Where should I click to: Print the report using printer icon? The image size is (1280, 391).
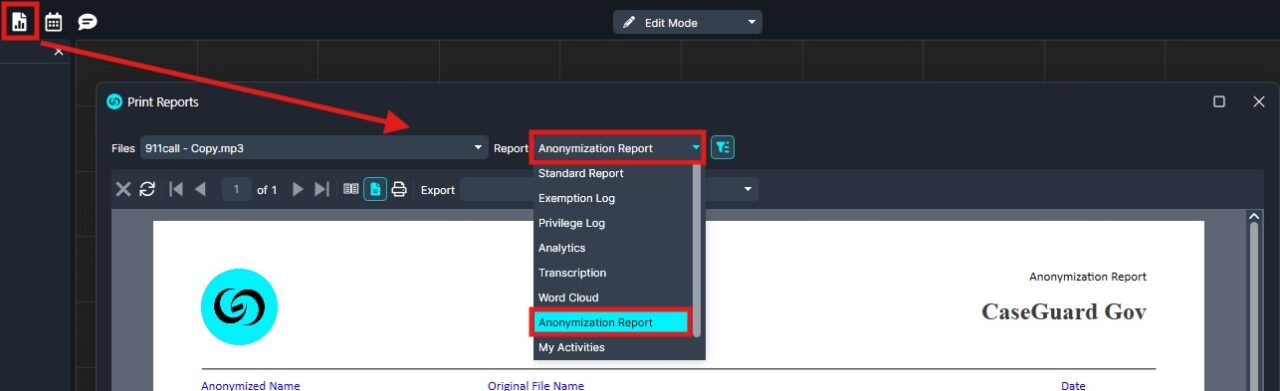point(399,189)
